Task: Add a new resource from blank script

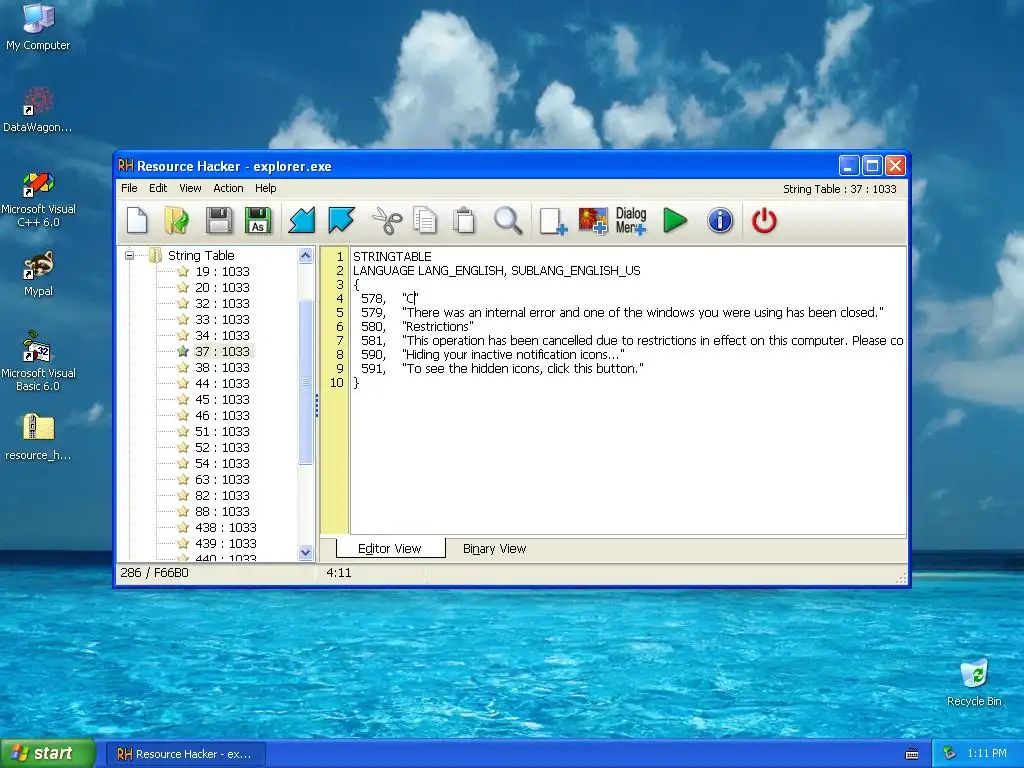Action: pyautogui.click(x=553, y=221)
